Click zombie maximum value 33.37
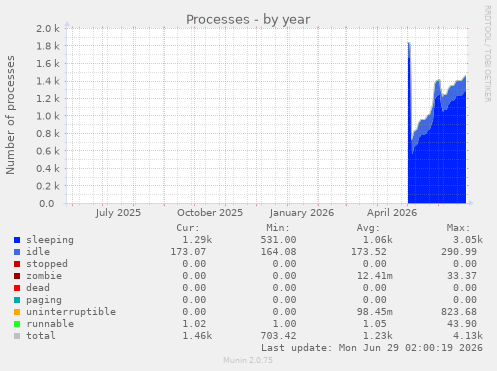Viewport: 497px width, 371px height. click(x=462, y=276)
